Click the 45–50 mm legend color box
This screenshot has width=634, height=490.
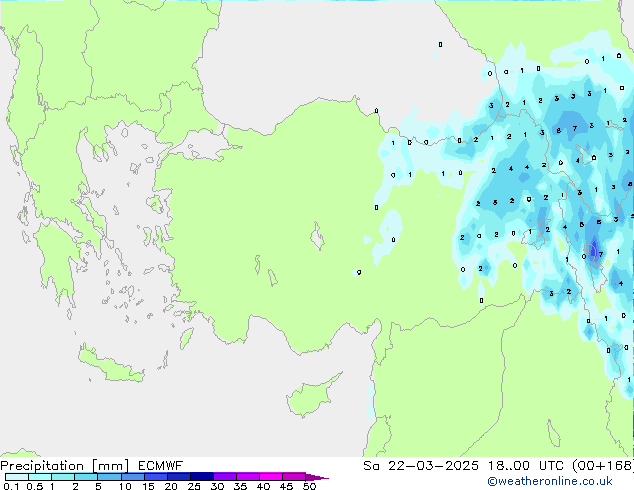294,477
